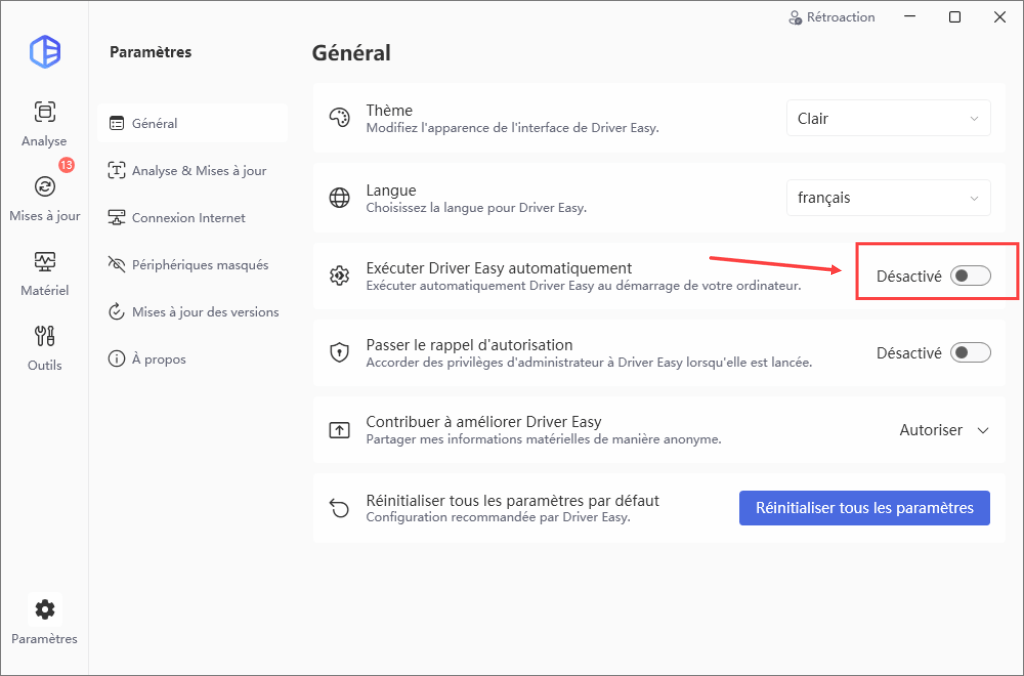Viewport: 1024px width, 676px height.
Task: Click the Matériel label in sidebar
Action: coord(44,290)
